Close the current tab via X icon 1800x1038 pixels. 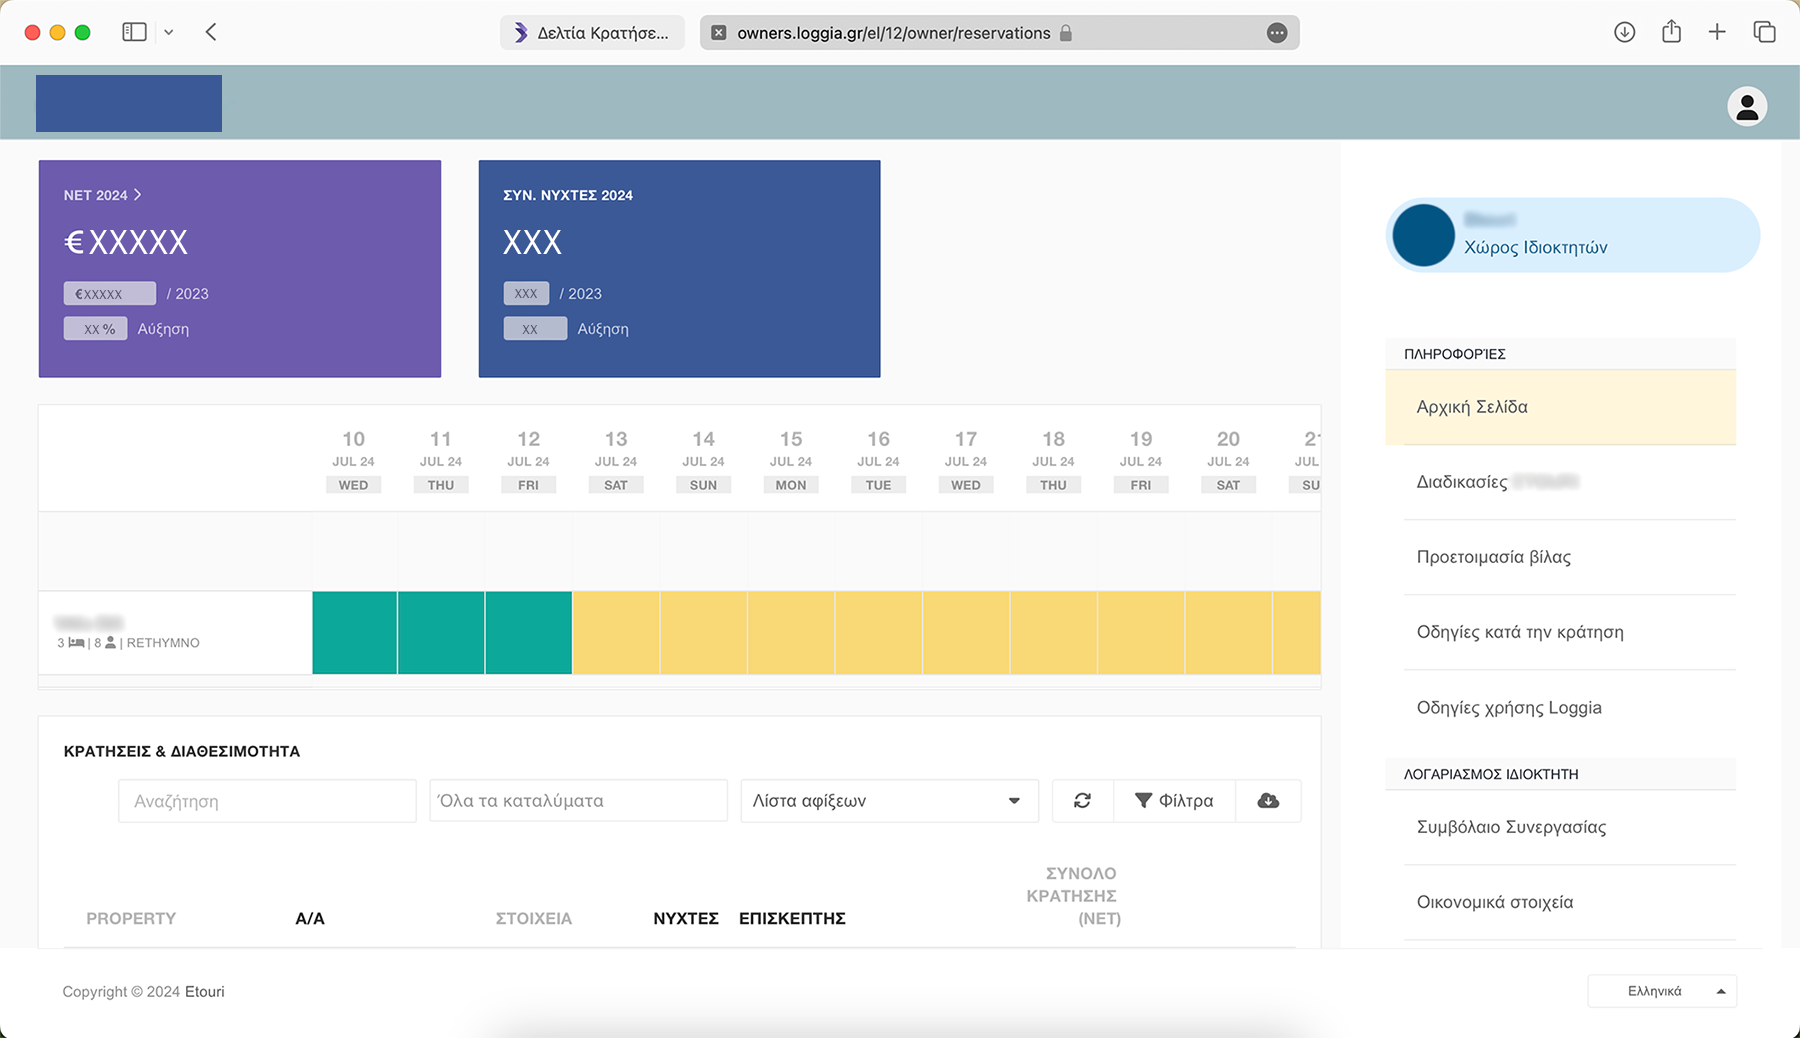pos(718,33)
